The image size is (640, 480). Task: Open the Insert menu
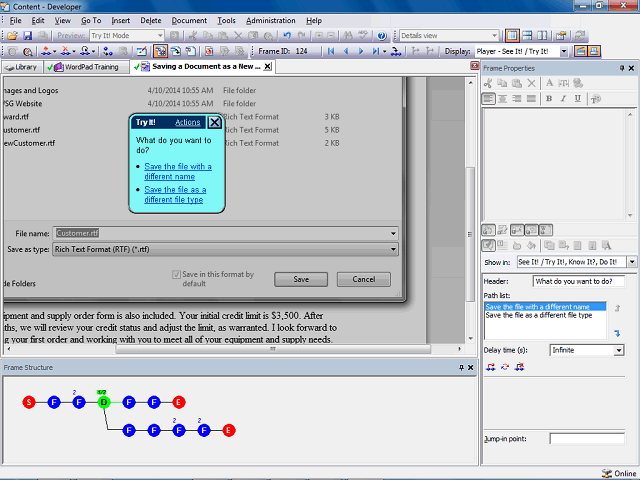[120, 20]
